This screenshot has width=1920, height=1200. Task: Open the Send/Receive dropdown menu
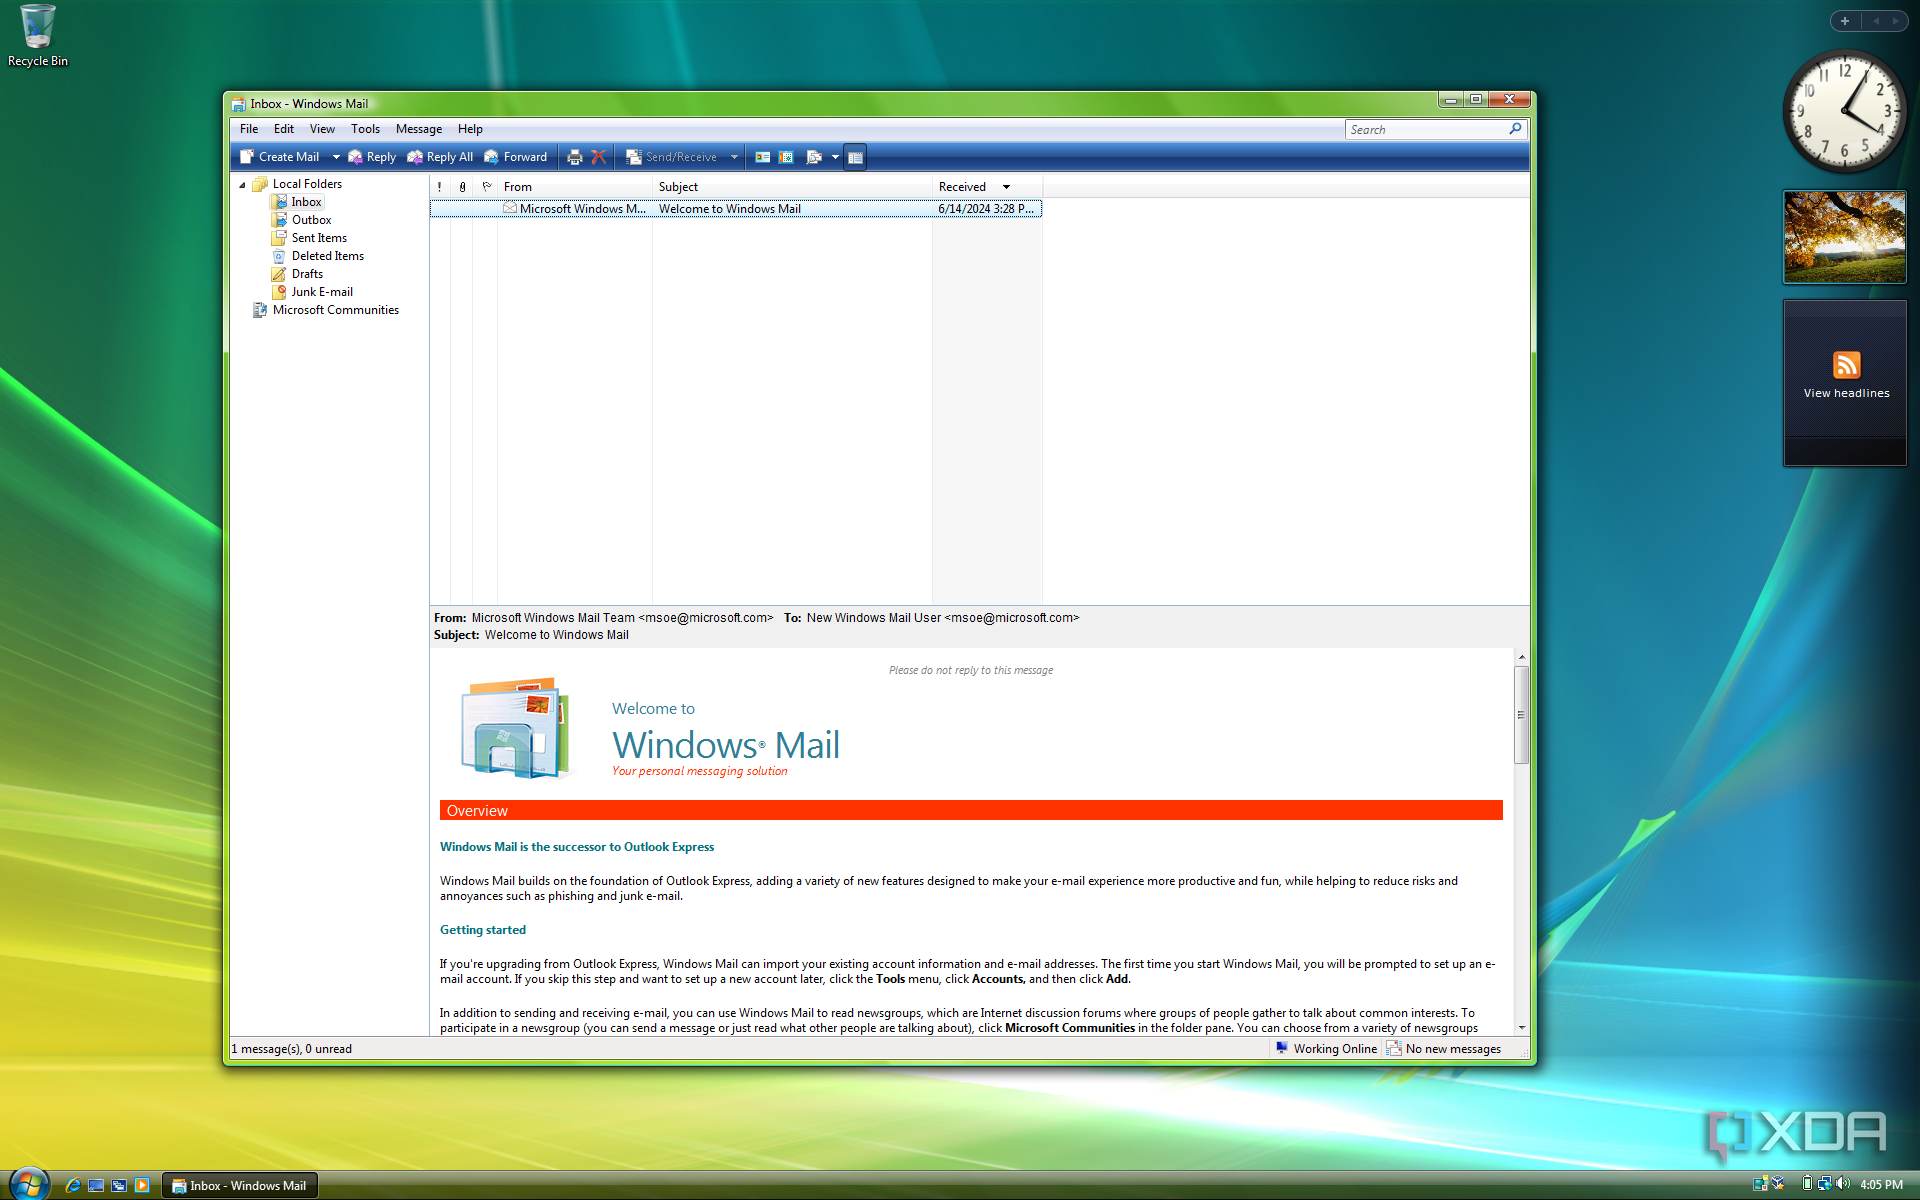point(734,157)
